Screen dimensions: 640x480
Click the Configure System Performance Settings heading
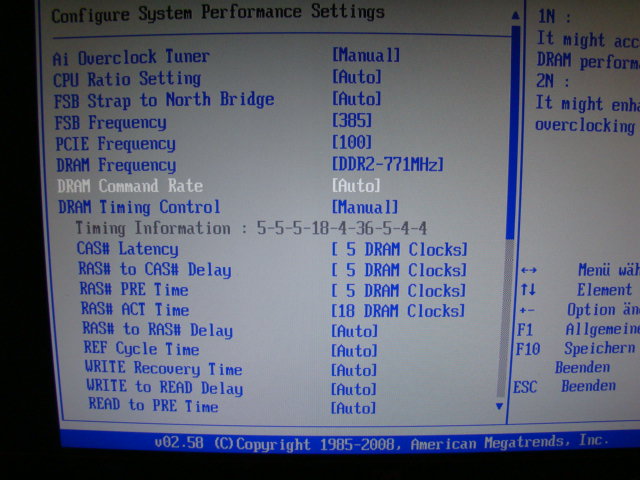(x=218, y=13)
